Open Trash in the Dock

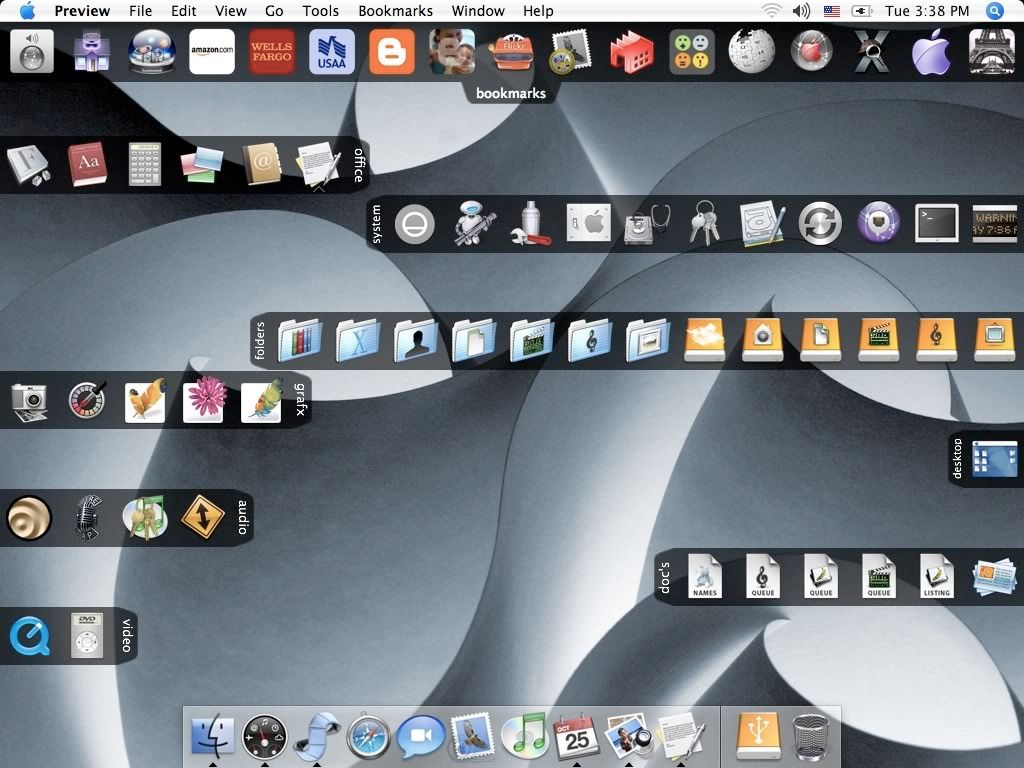click(x=810, y=738)
